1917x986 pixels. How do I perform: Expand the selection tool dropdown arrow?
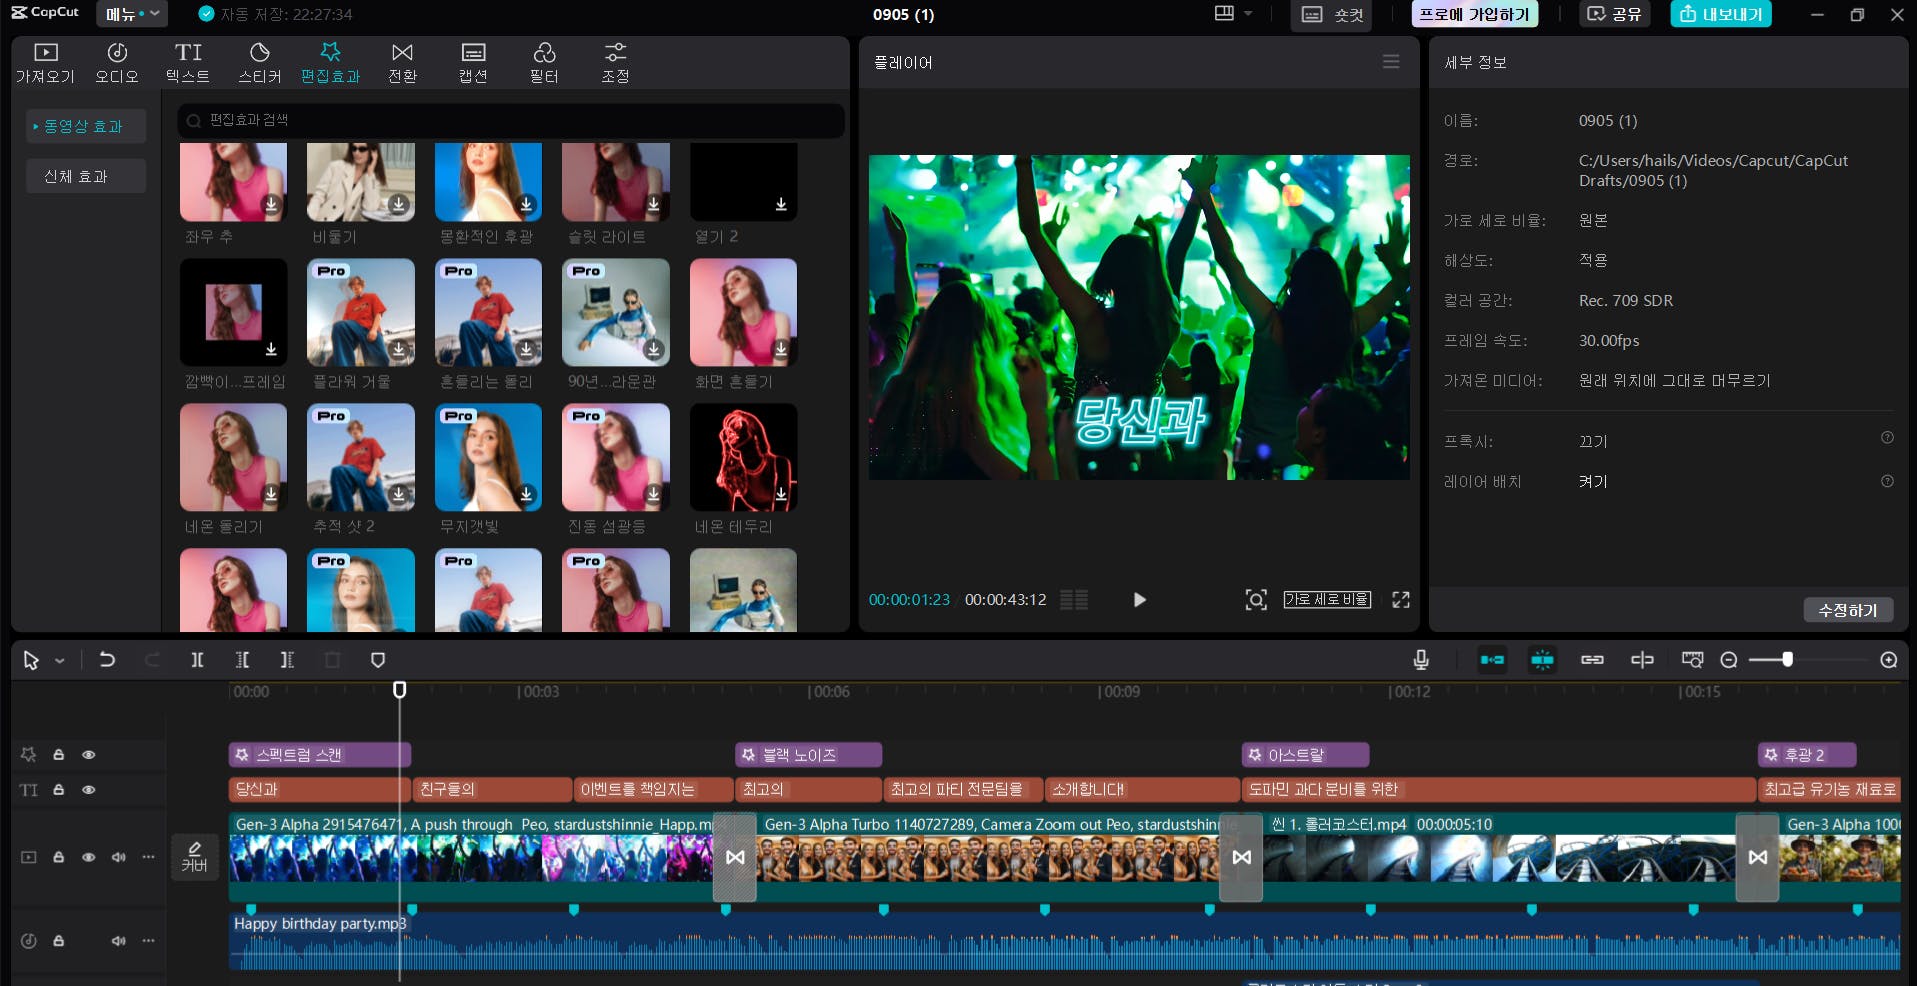pos(60,661)
